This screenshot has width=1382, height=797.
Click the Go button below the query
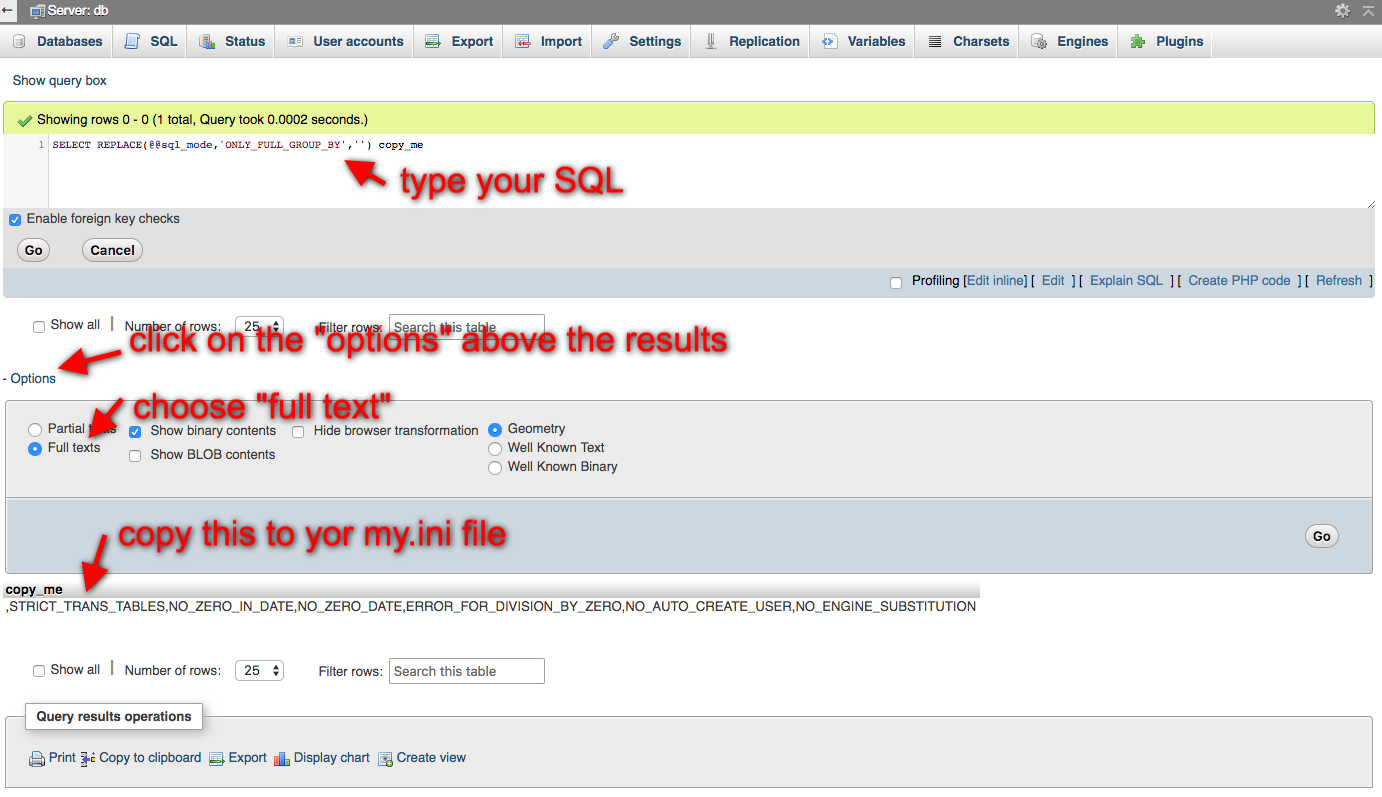pos(33,250)
